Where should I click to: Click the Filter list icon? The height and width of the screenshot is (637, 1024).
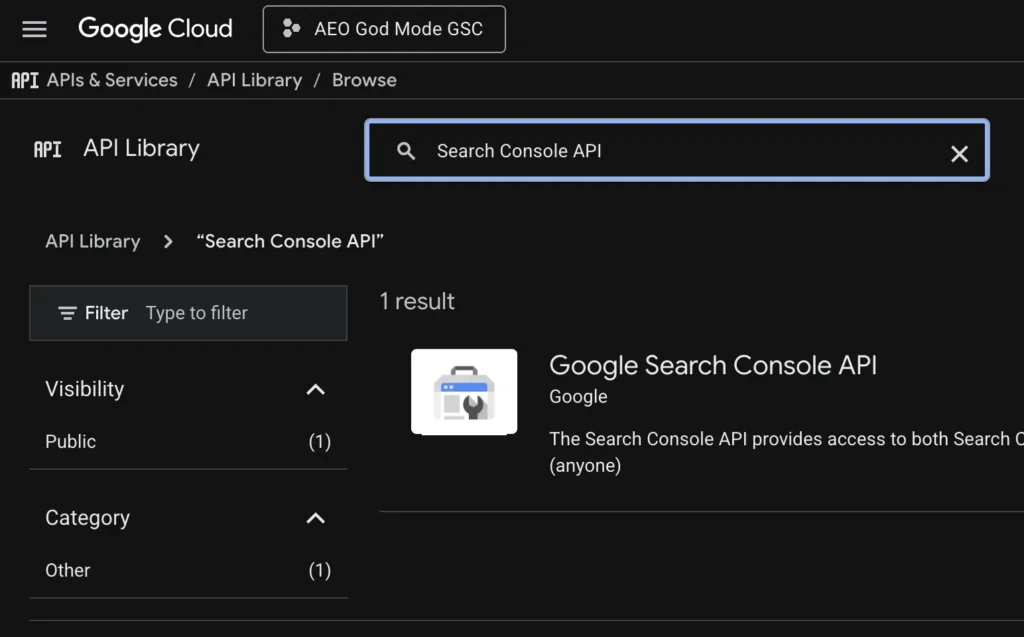[67, 313]
